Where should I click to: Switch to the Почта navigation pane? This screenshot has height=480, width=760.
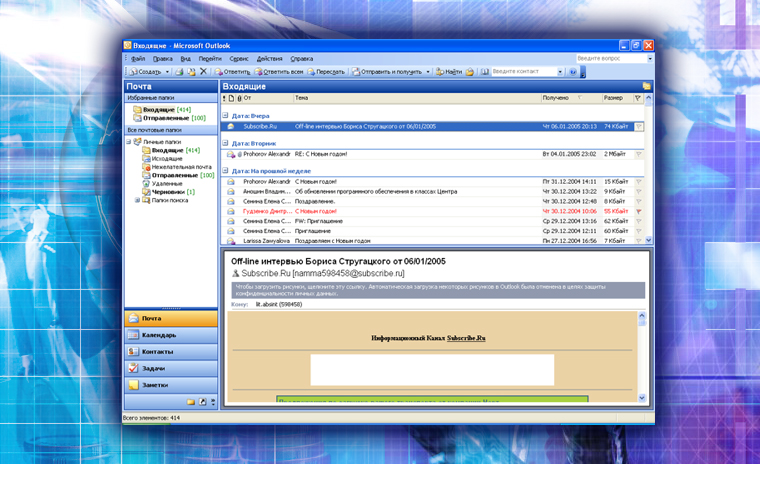(x=171, y=319)
